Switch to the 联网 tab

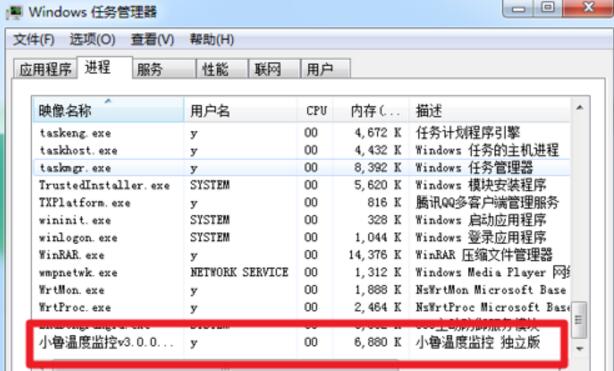[x=274, y=70]
